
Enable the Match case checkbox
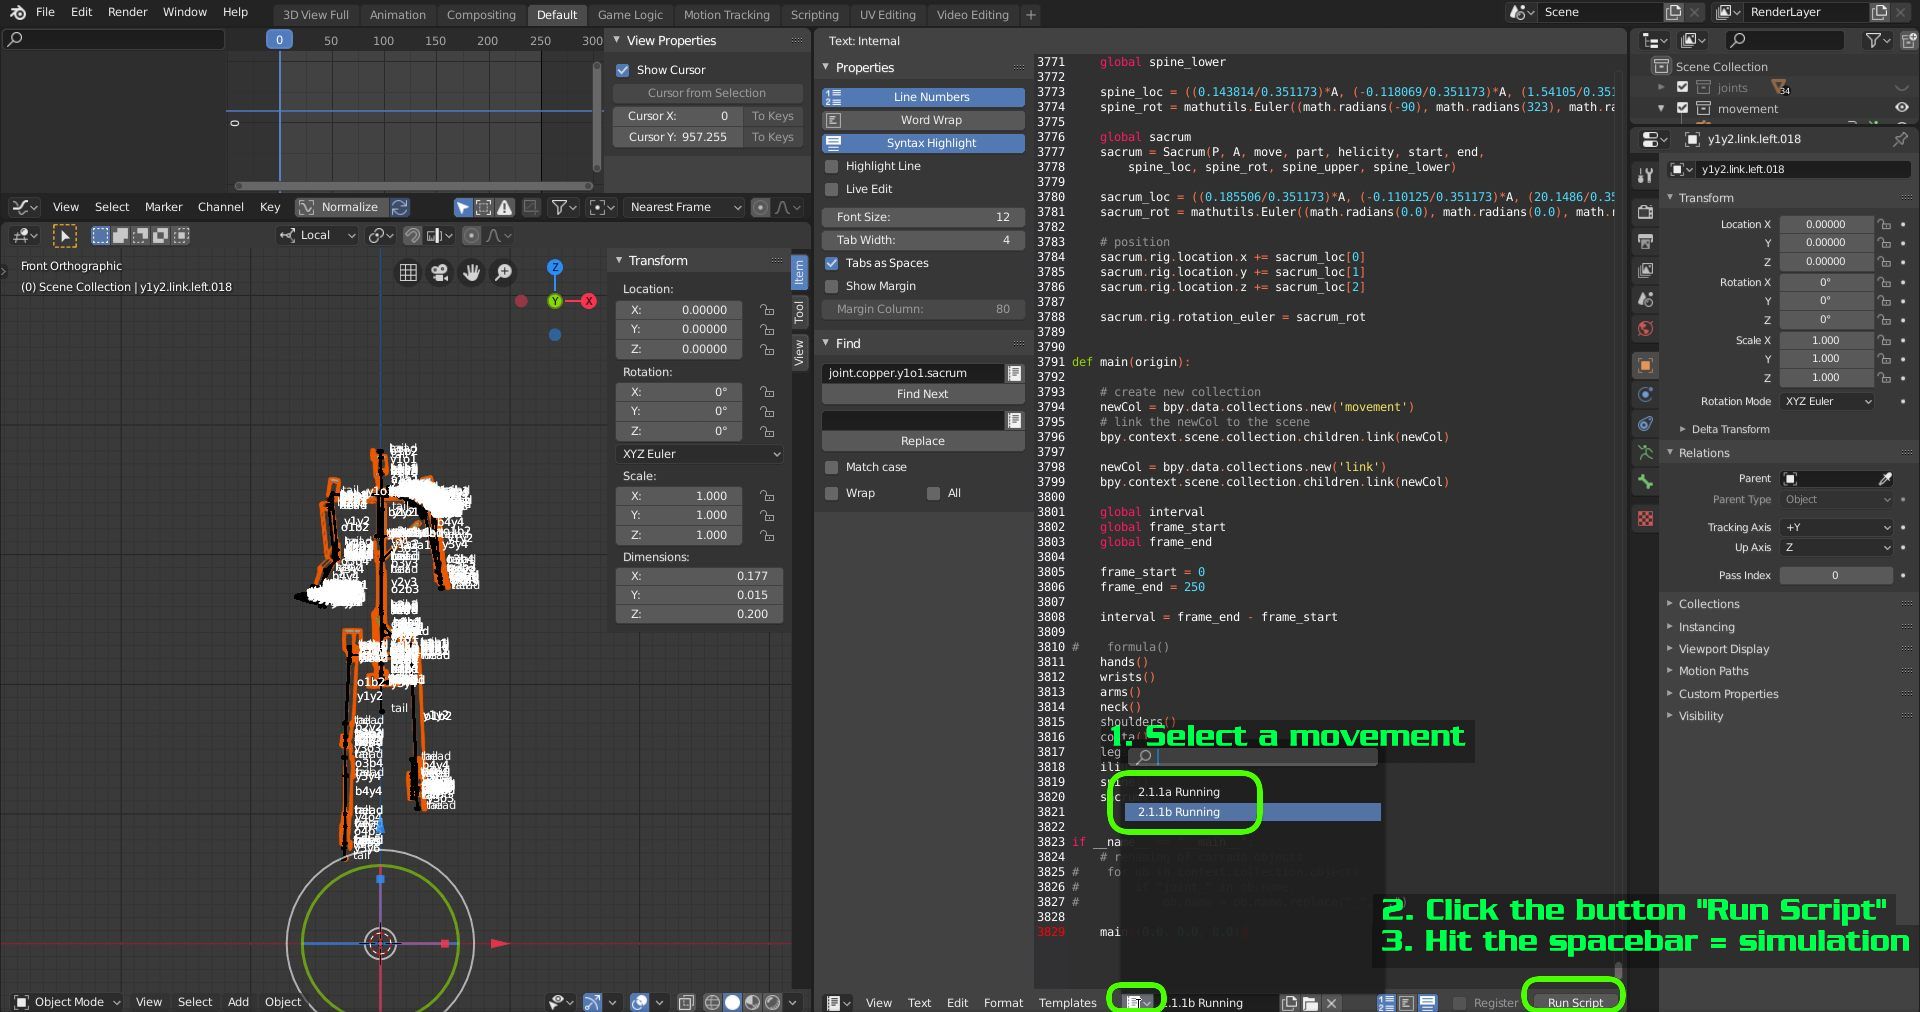coord(831,467)
